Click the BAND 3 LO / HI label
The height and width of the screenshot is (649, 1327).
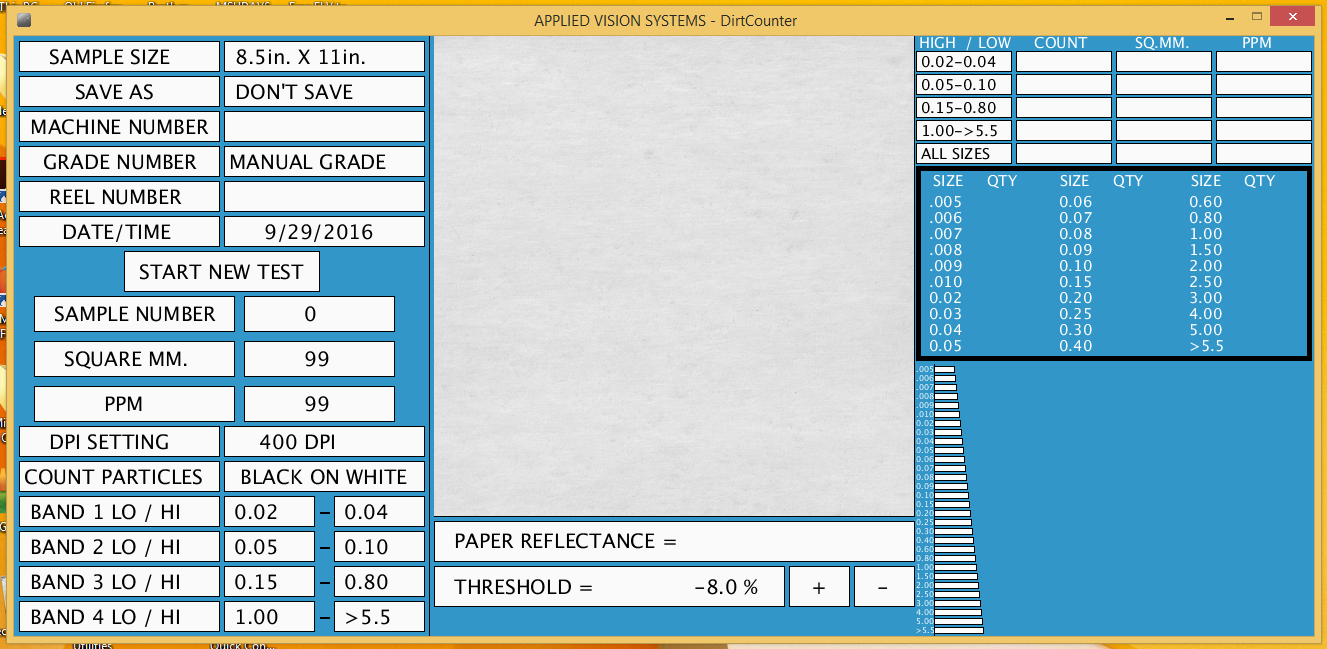119,582
